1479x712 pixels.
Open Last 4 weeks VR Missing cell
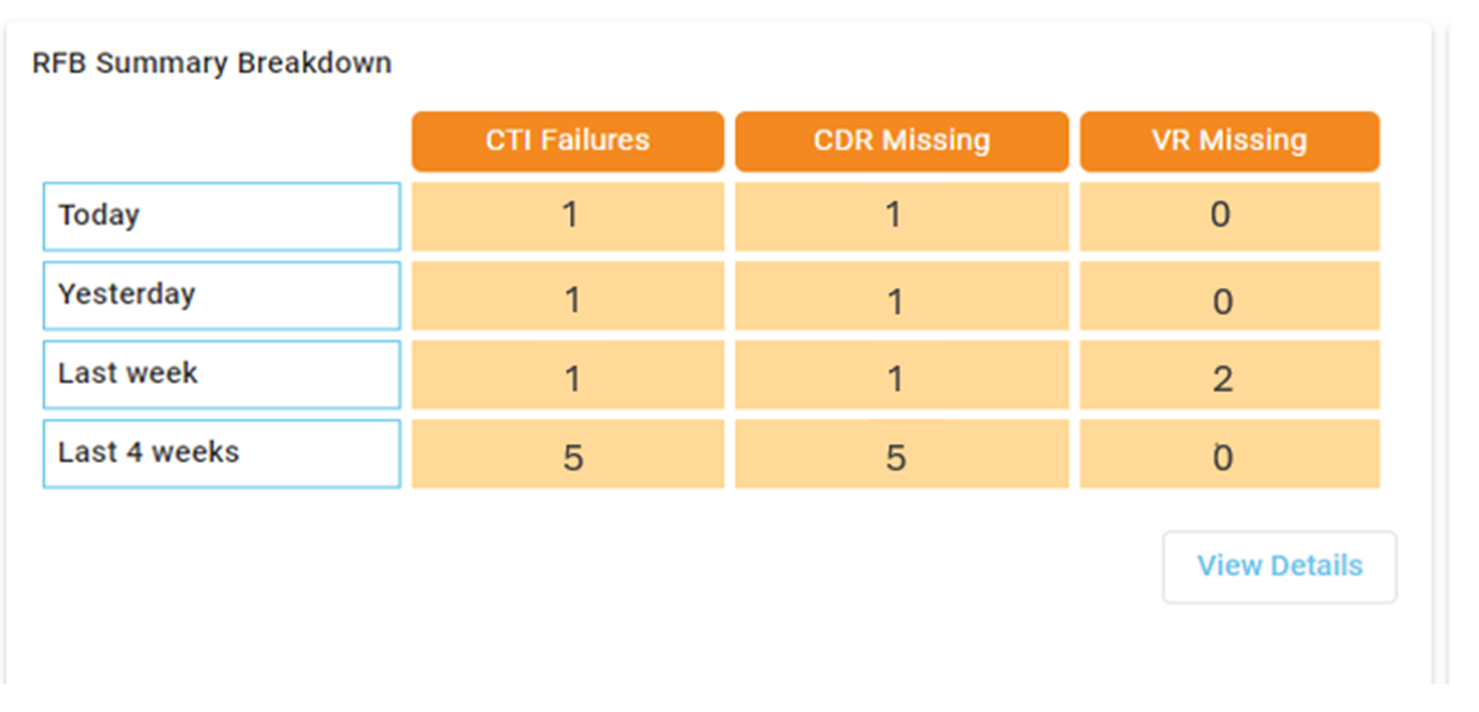1230,453
